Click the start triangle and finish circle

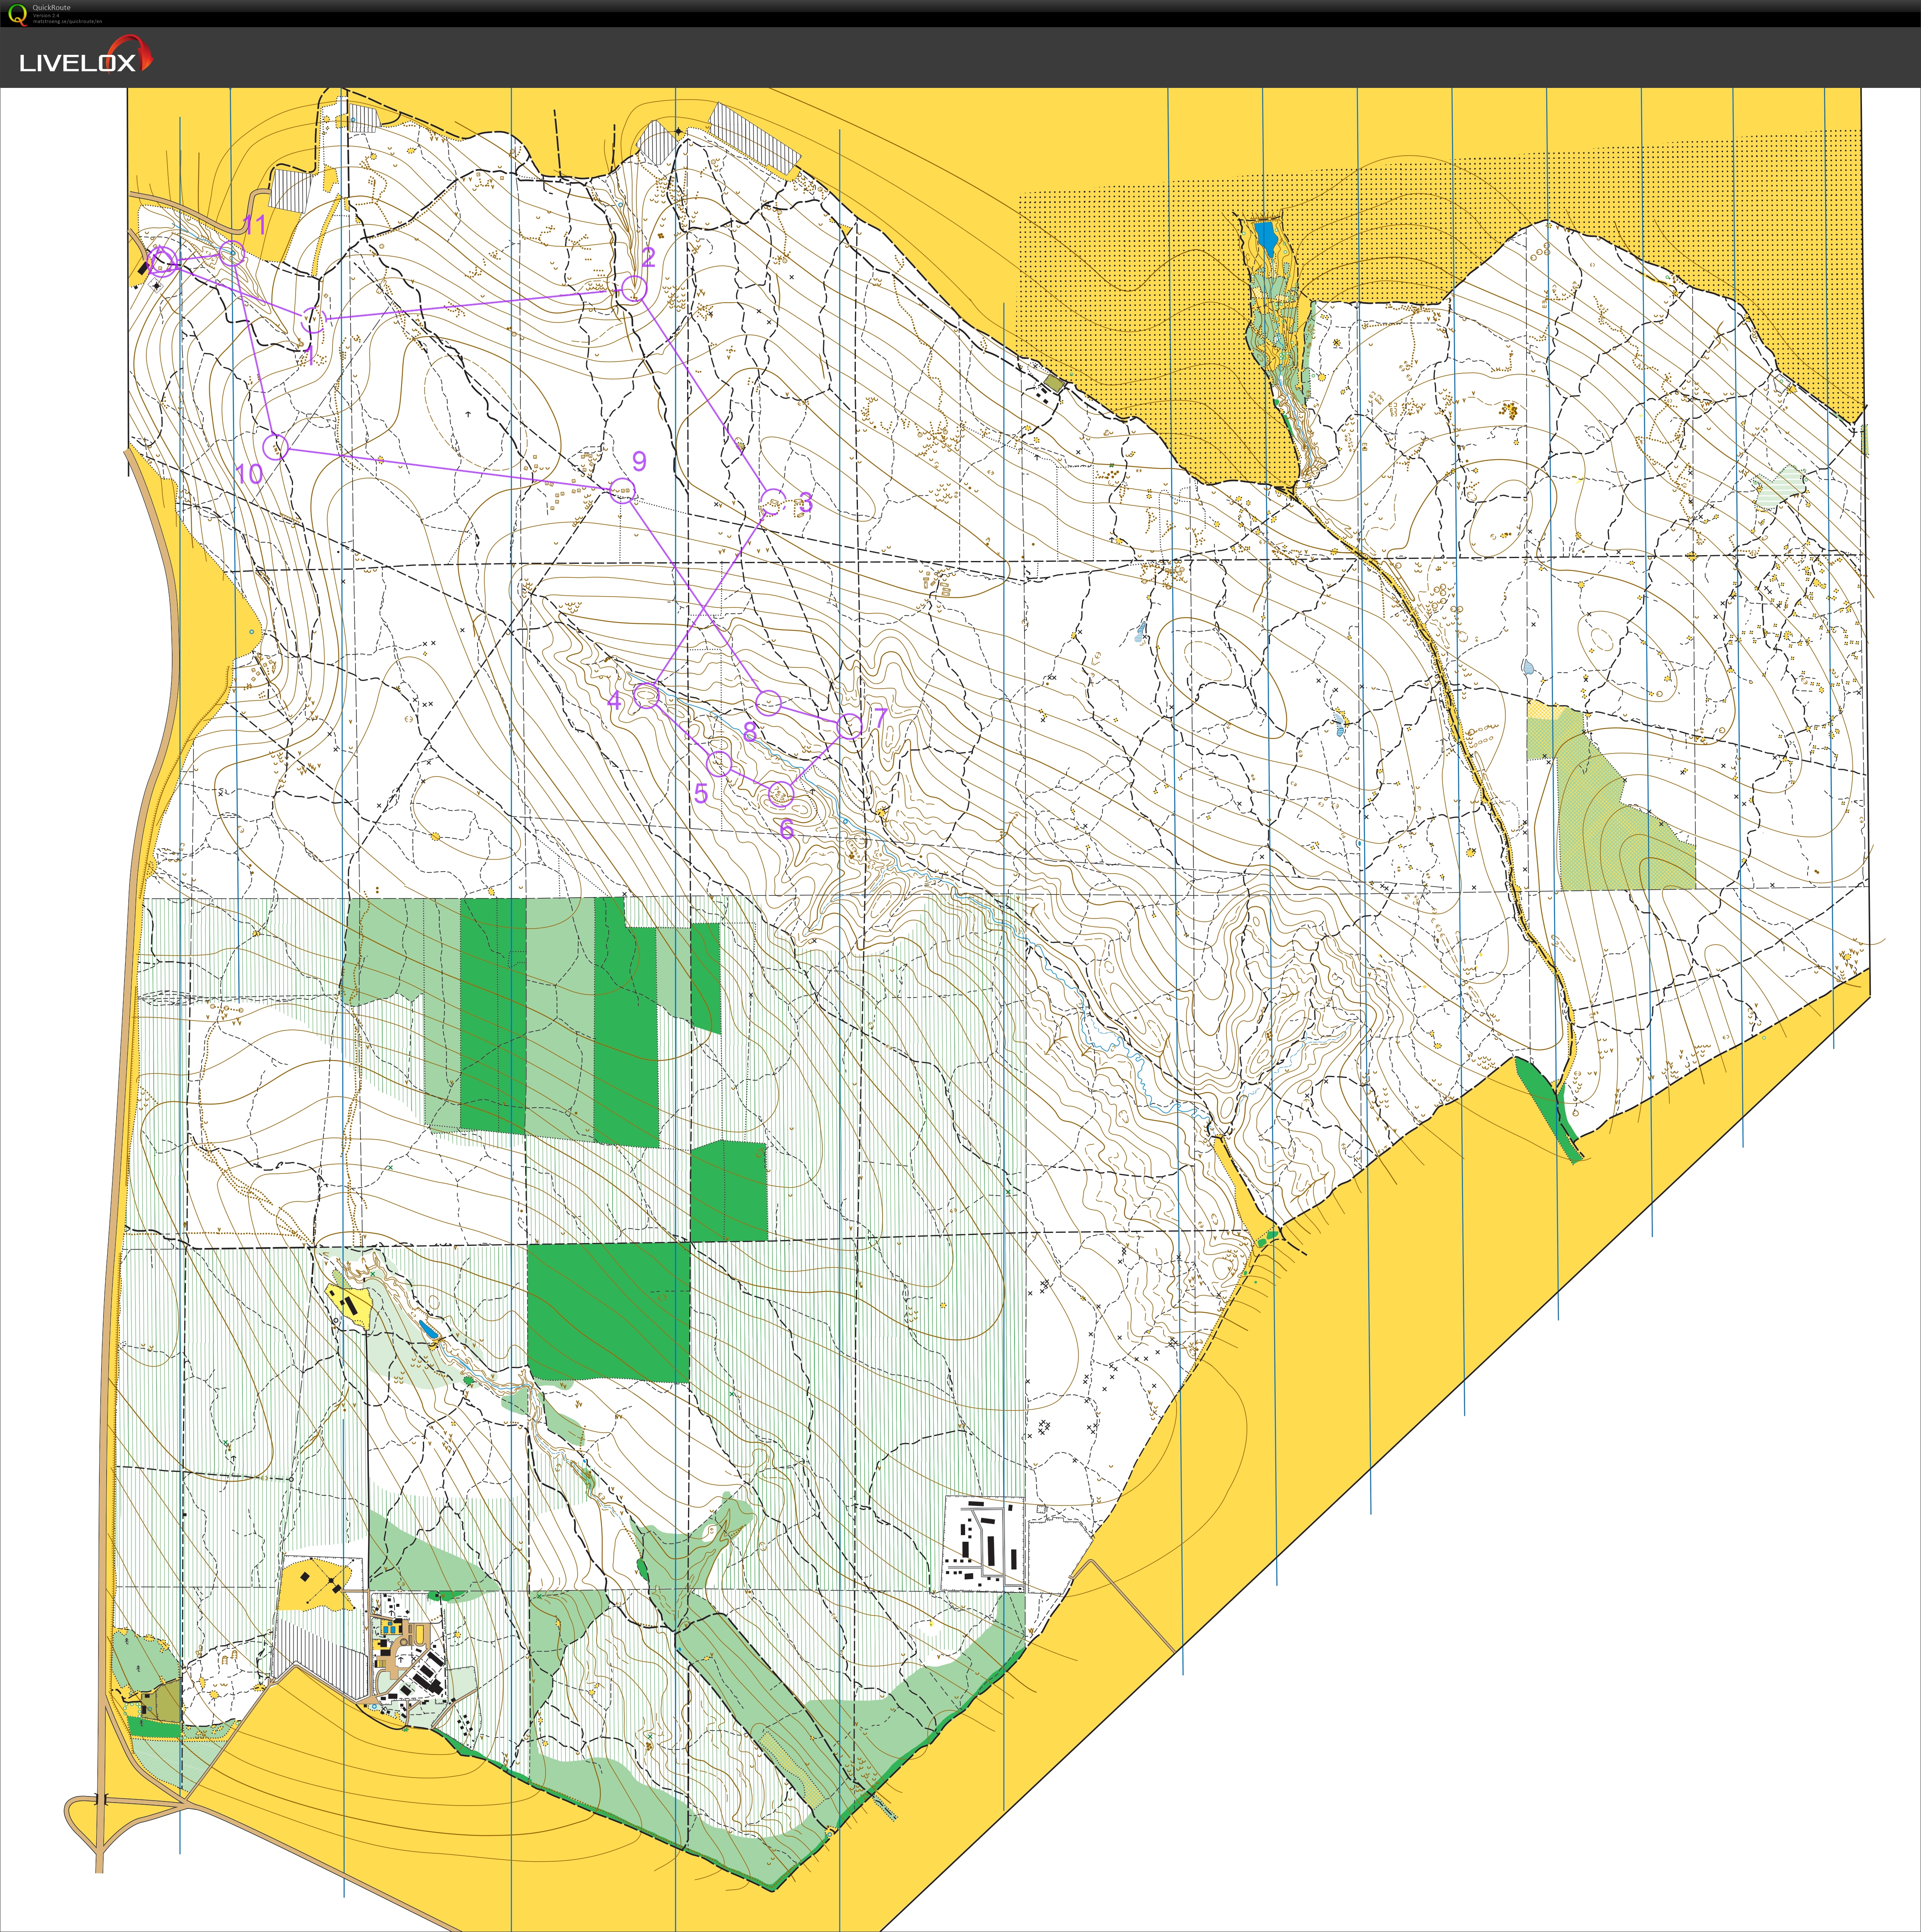click(162, 262)
